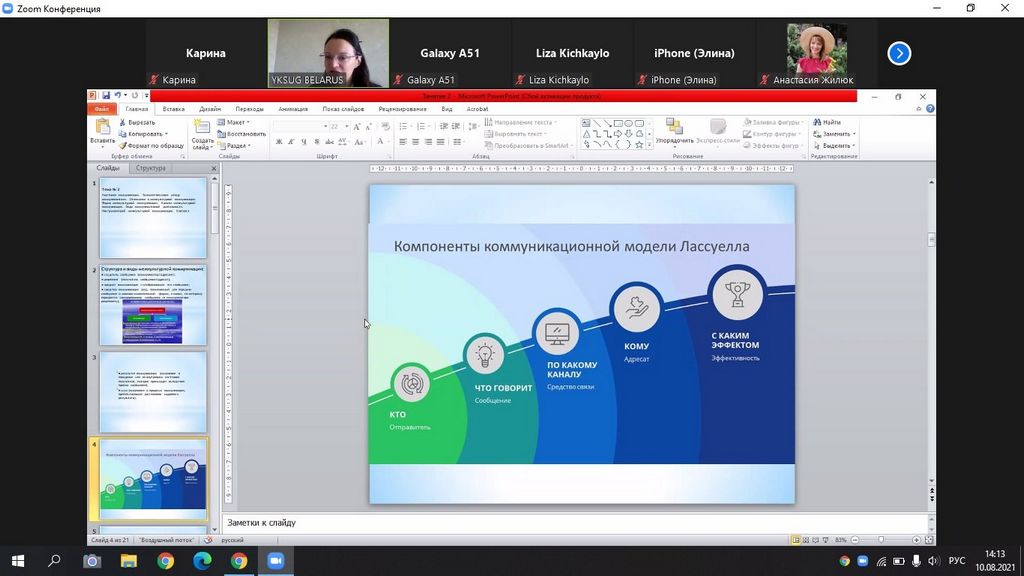Screen dimensions: 1024x576
Task: Open the Вставка ribbon tab
Action: point(173,109)
